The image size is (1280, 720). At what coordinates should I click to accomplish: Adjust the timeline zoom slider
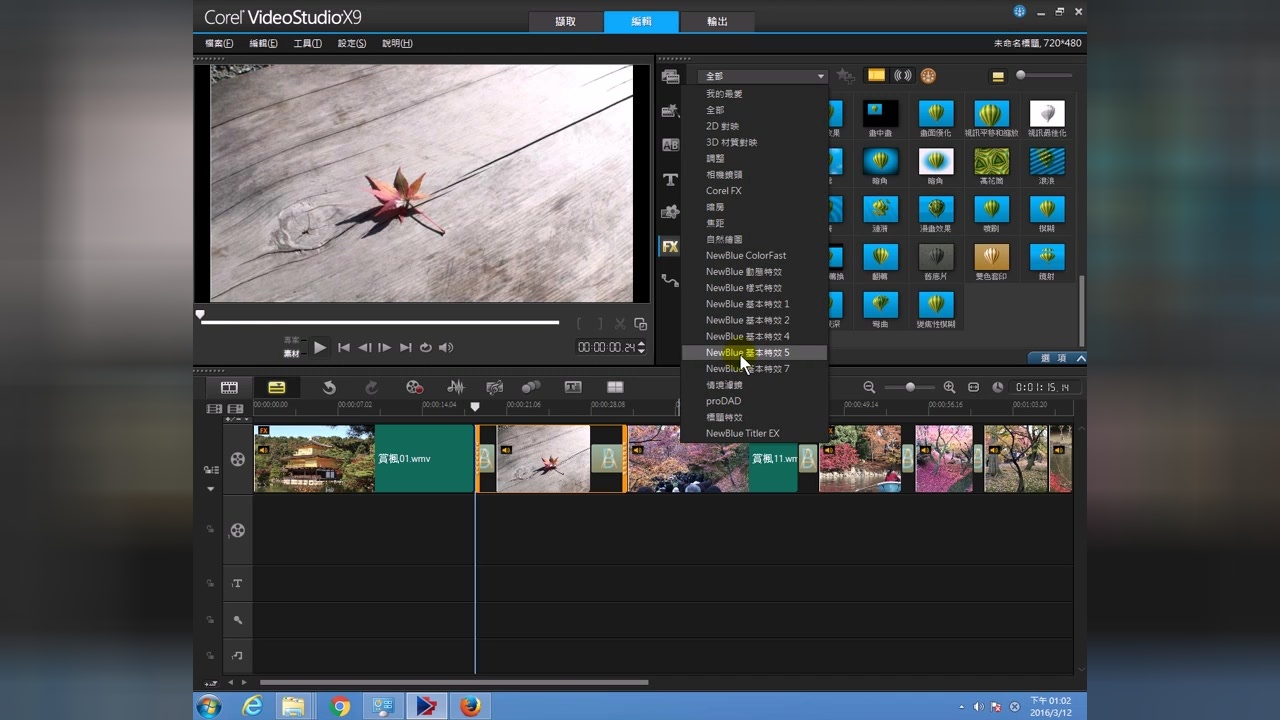[910, 387]
